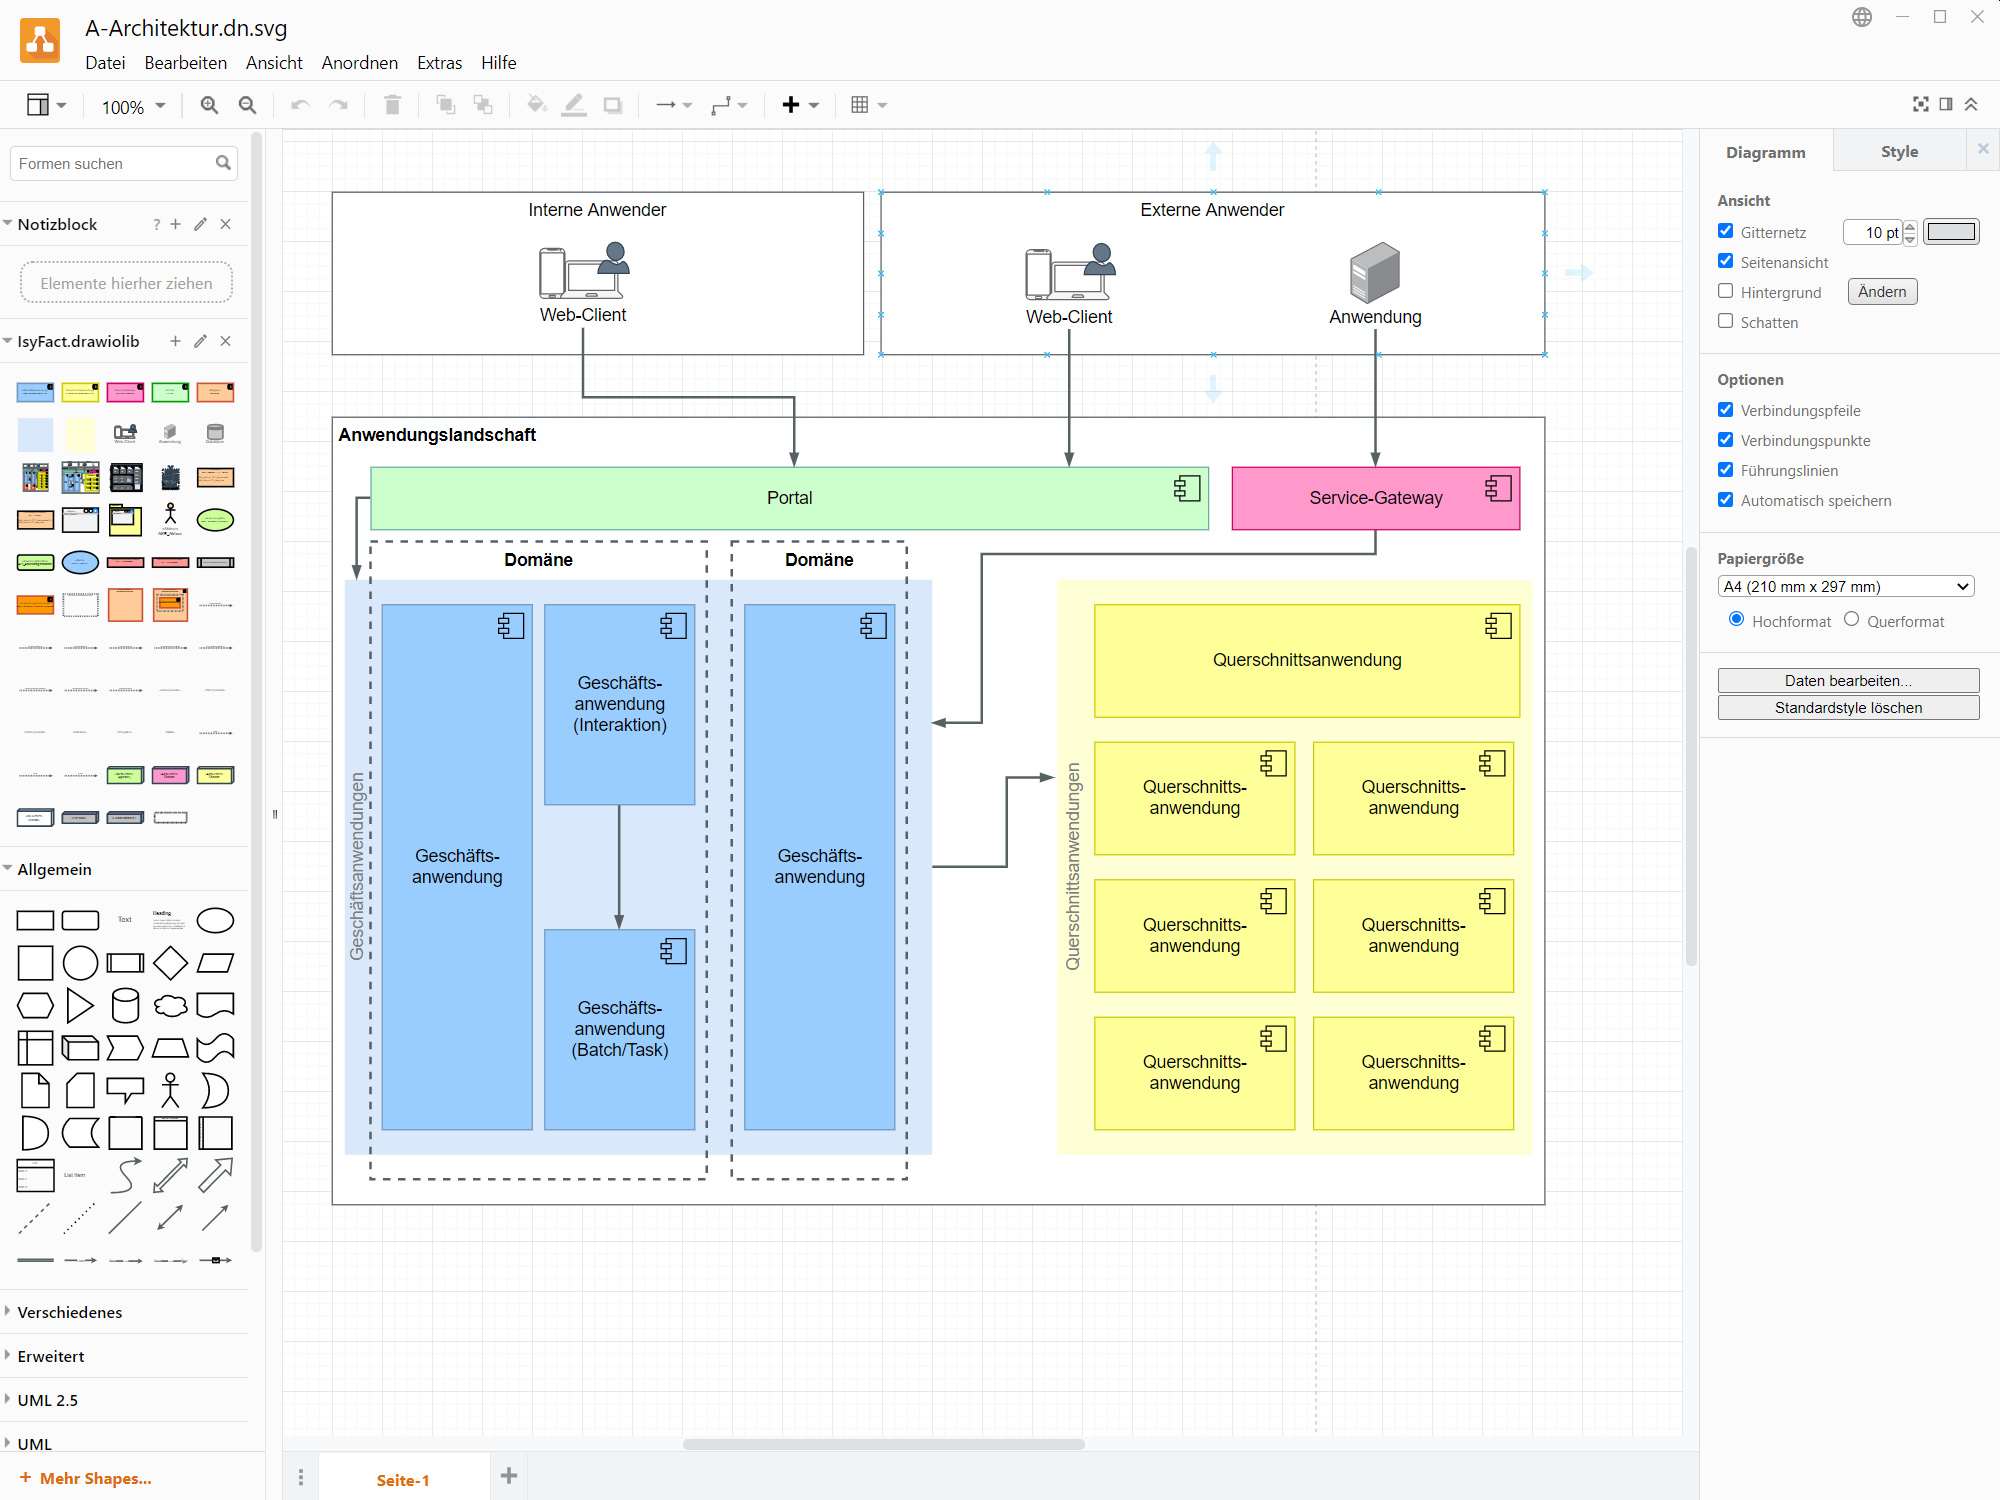Select the Querformat radio button

1852,619
